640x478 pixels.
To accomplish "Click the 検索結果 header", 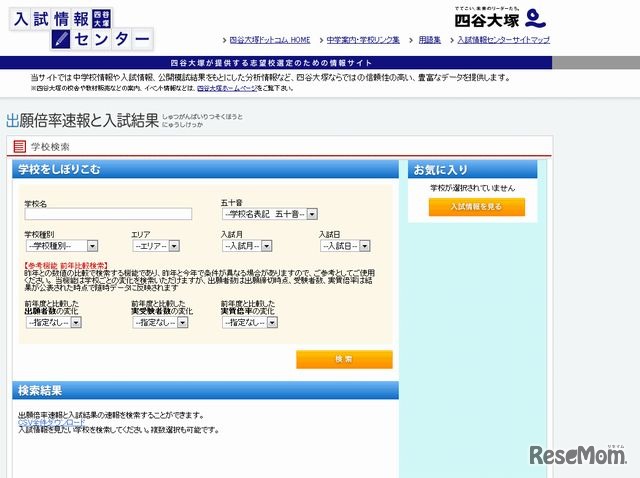I will tap(205, 390).
